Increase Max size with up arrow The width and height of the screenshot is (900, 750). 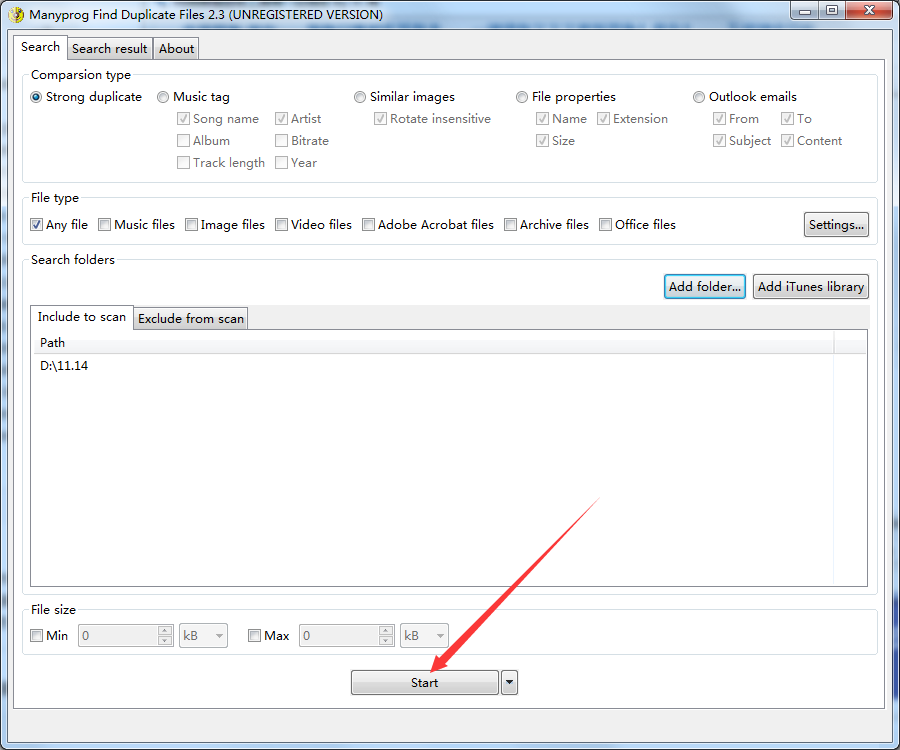coord(386,630)
